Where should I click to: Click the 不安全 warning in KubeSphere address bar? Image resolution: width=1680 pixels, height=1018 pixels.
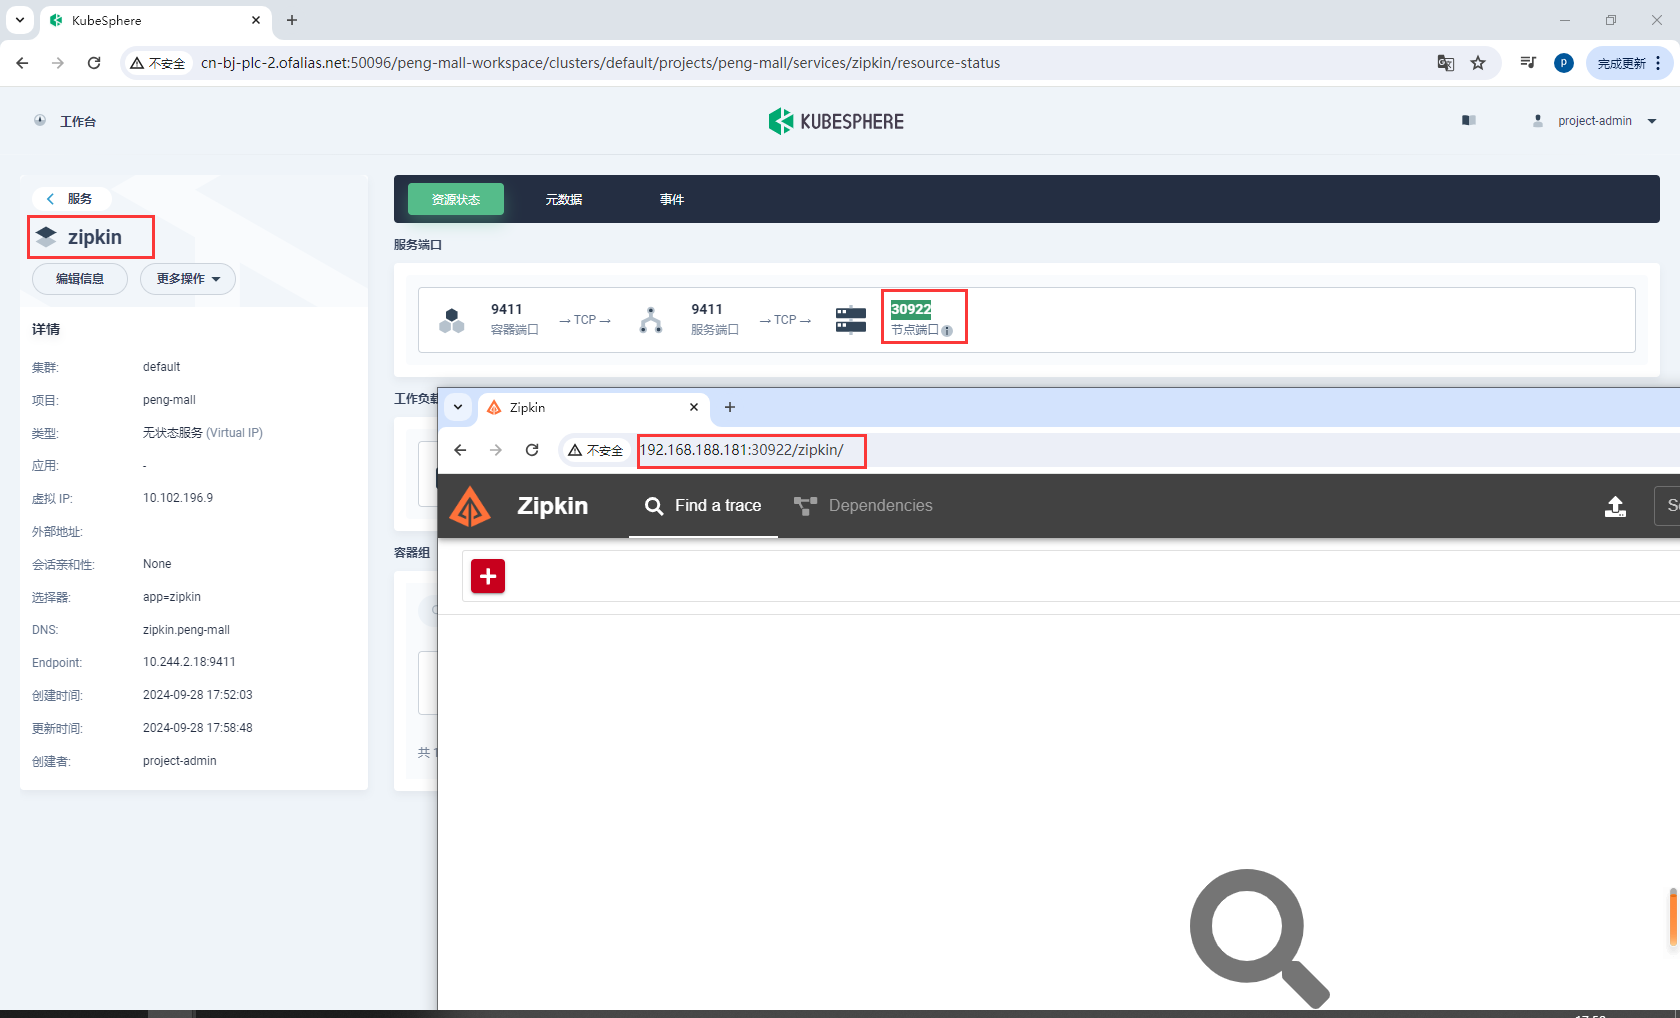(x=158, y=63)
